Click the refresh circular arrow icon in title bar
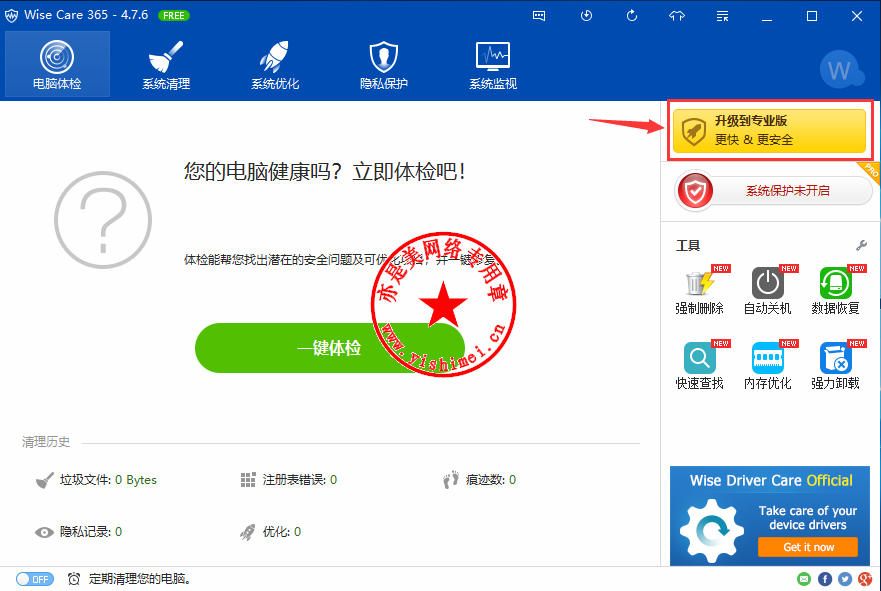The width and height of the screenshot is (881, 591). coord(632,16)
